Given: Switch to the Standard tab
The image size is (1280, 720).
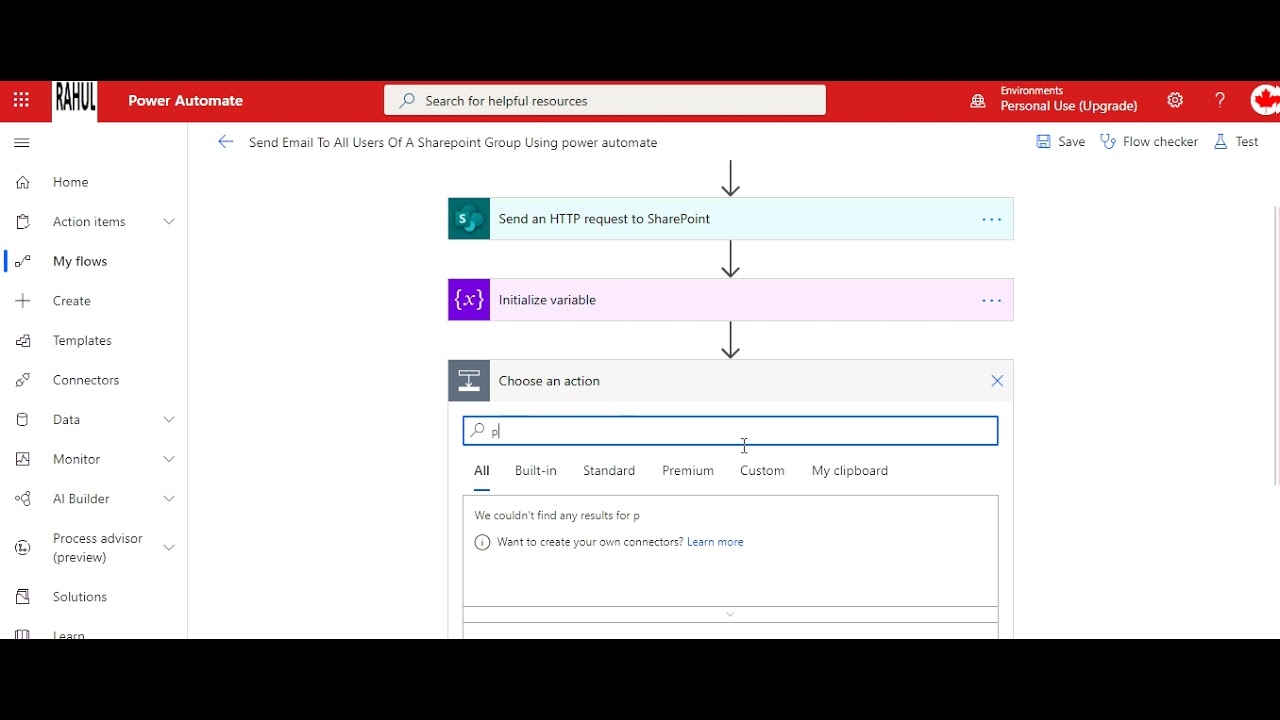Looking at the screenshot, I should 609,471.
